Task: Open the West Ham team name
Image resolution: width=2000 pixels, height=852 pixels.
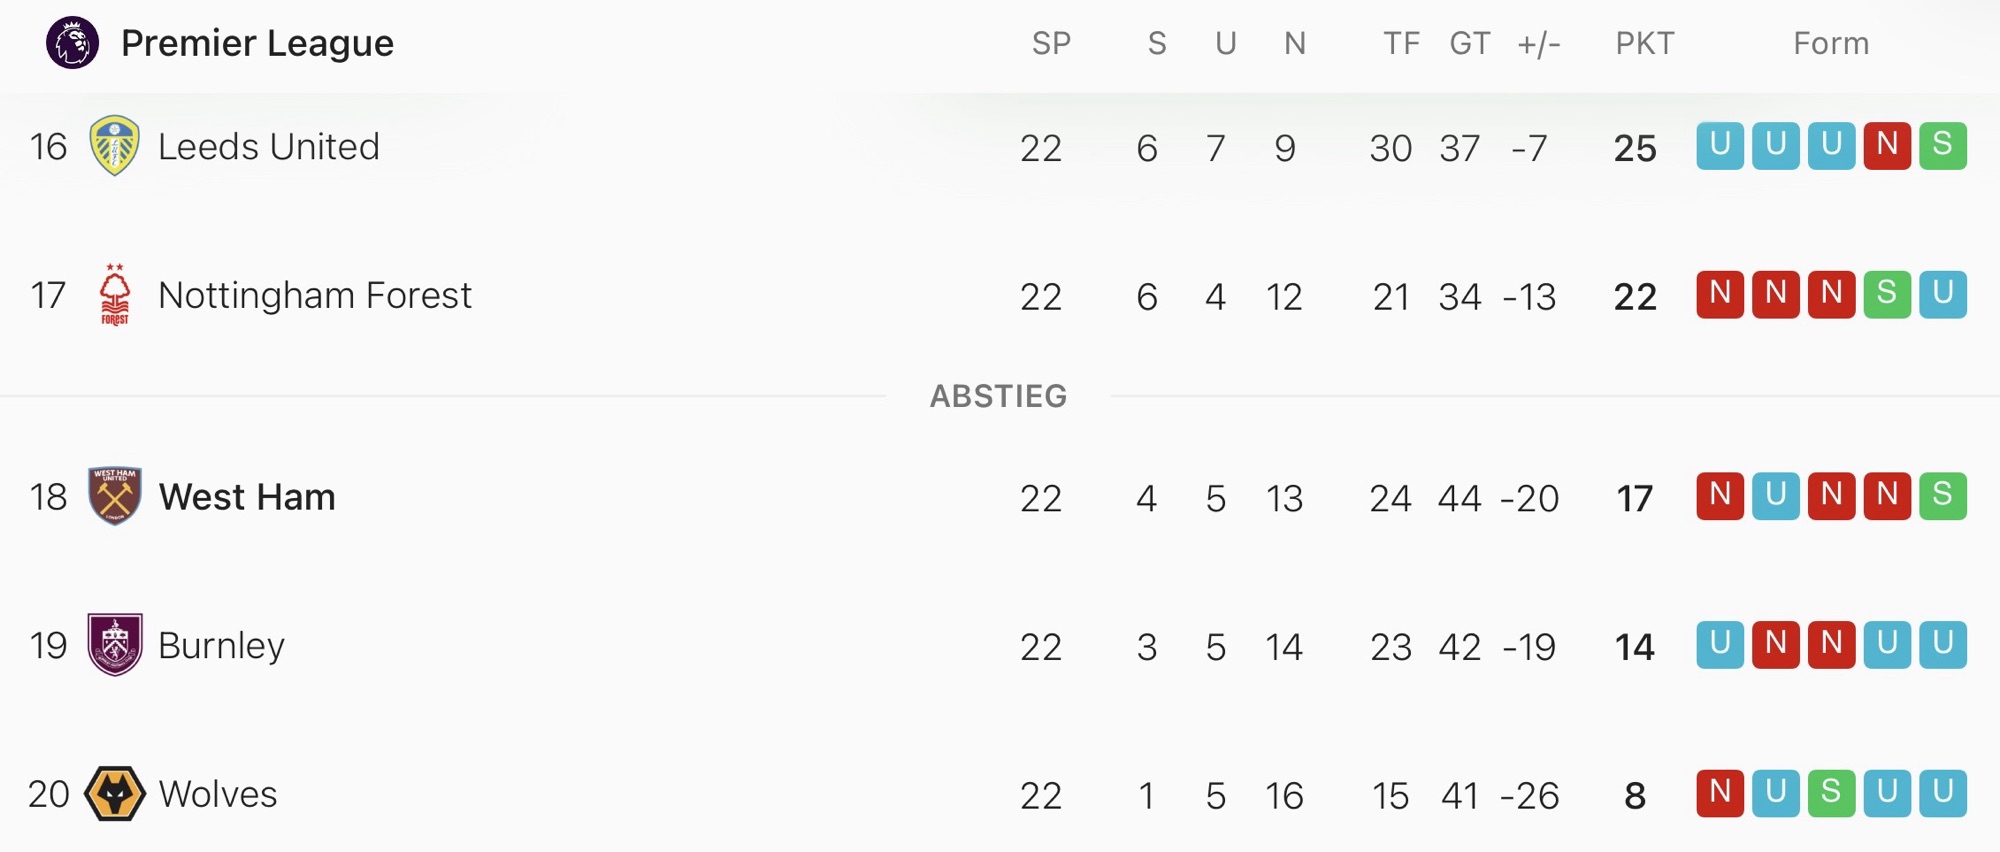Action: [x=247, y=497]
